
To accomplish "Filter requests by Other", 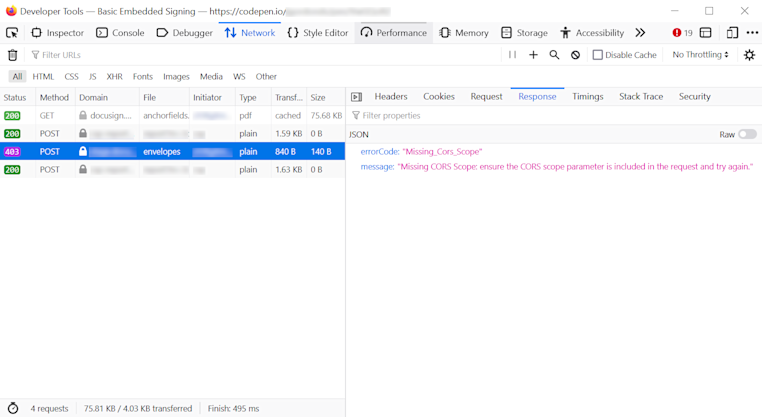I will (266, 76).
